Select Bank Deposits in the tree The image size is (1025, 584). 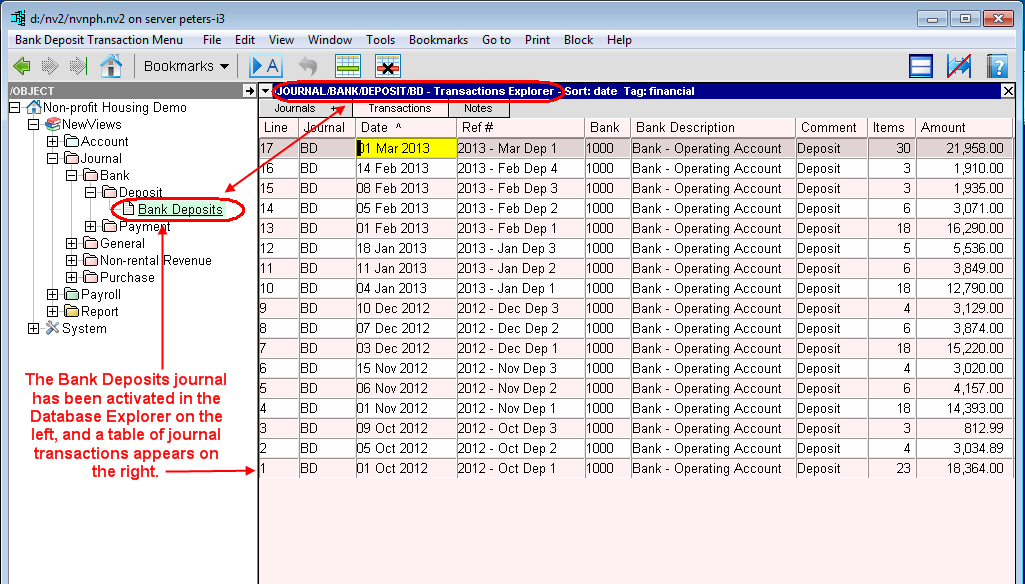coord(180,210)
